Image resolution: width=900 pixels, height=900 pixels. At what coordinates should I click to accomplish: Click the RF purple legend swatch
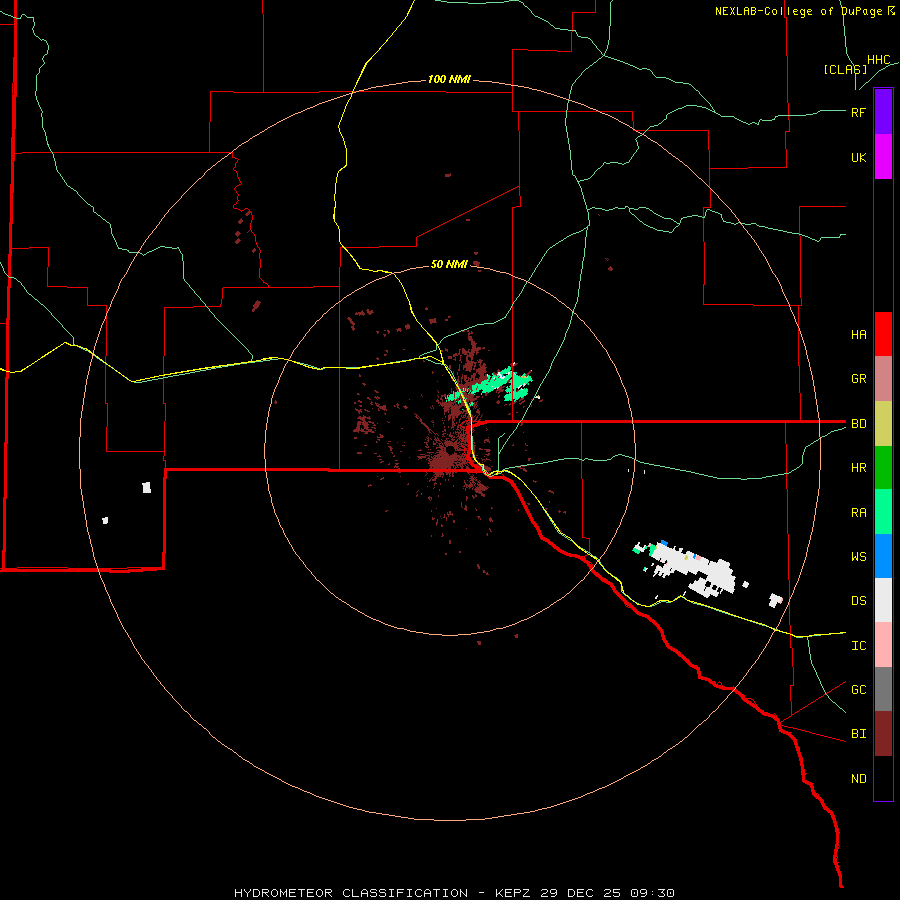pyautogui.click(x=883, y=112)
